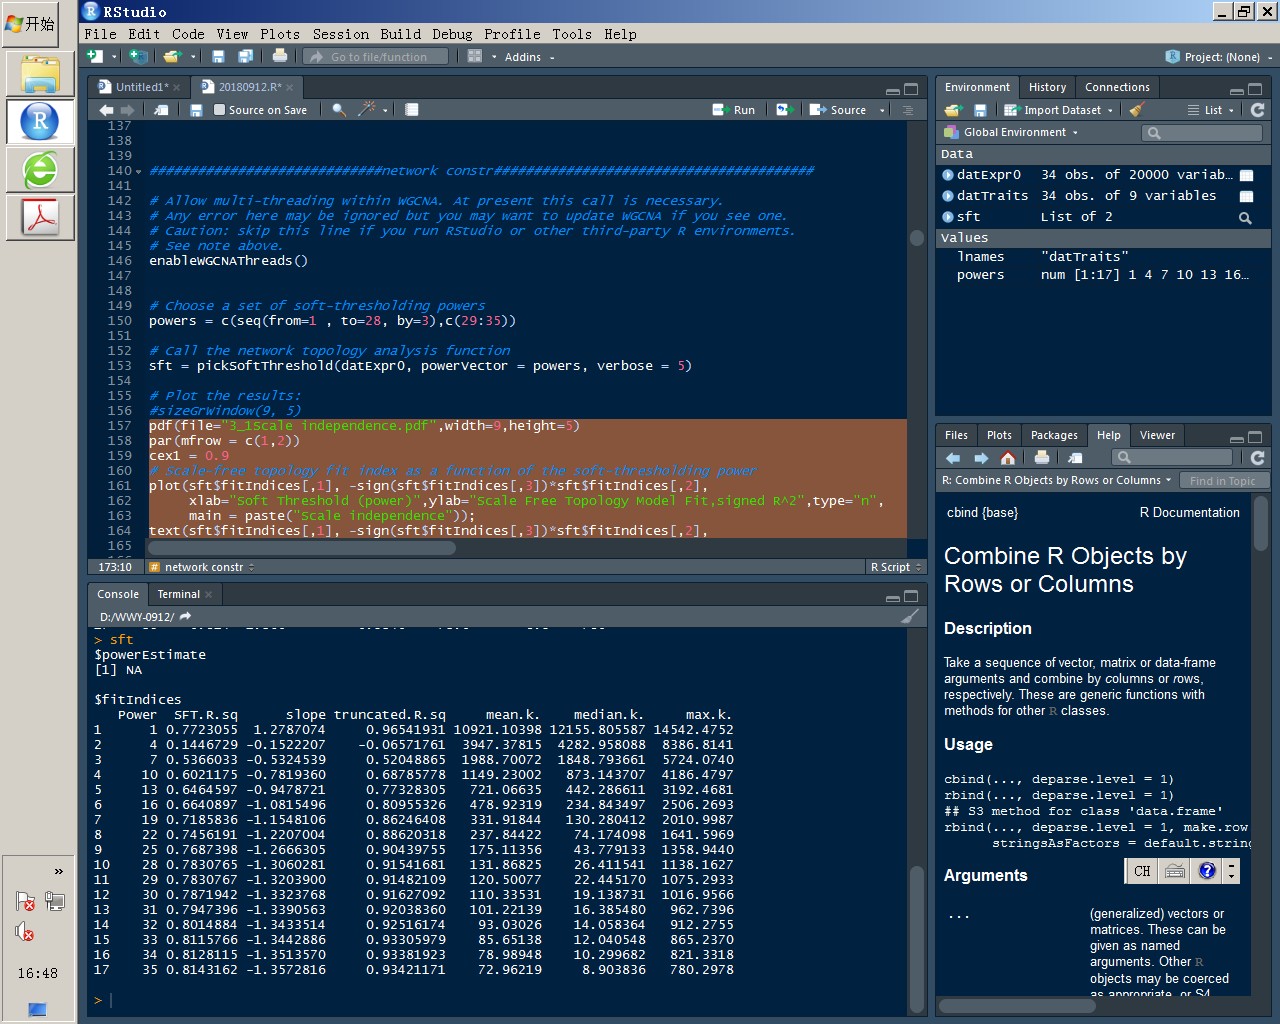The image size is (1280, 1024).
Task: View datTraits data grid icon
Action: click(1246, 196)
